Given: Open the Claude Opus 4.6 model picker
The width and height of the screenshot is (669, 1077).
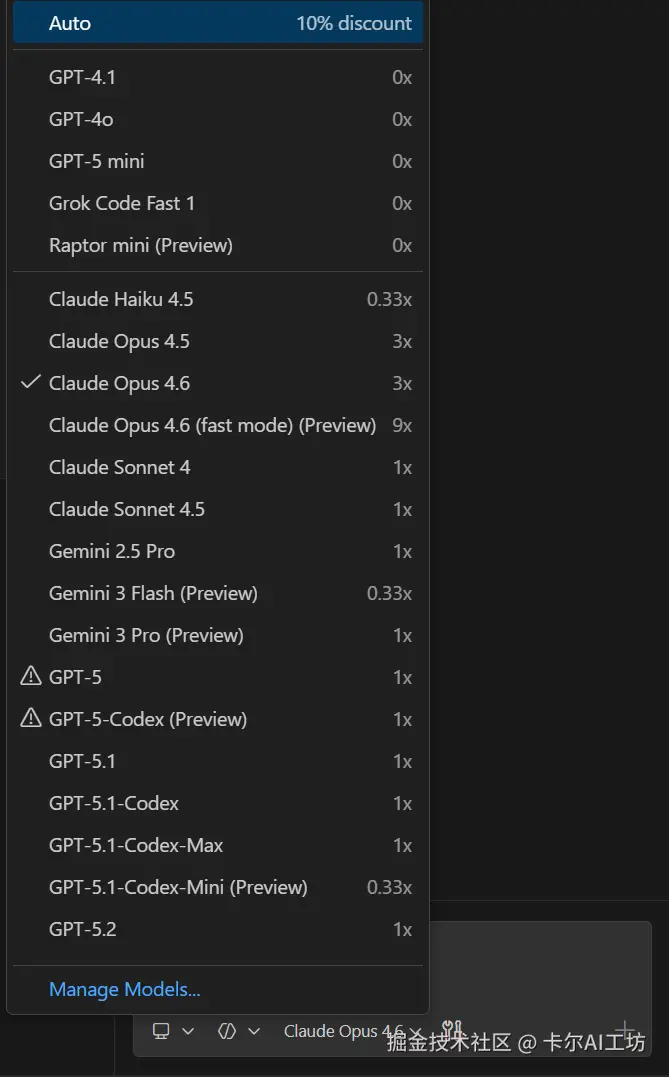Looking at the screenshot, I should pos(345,1031).
